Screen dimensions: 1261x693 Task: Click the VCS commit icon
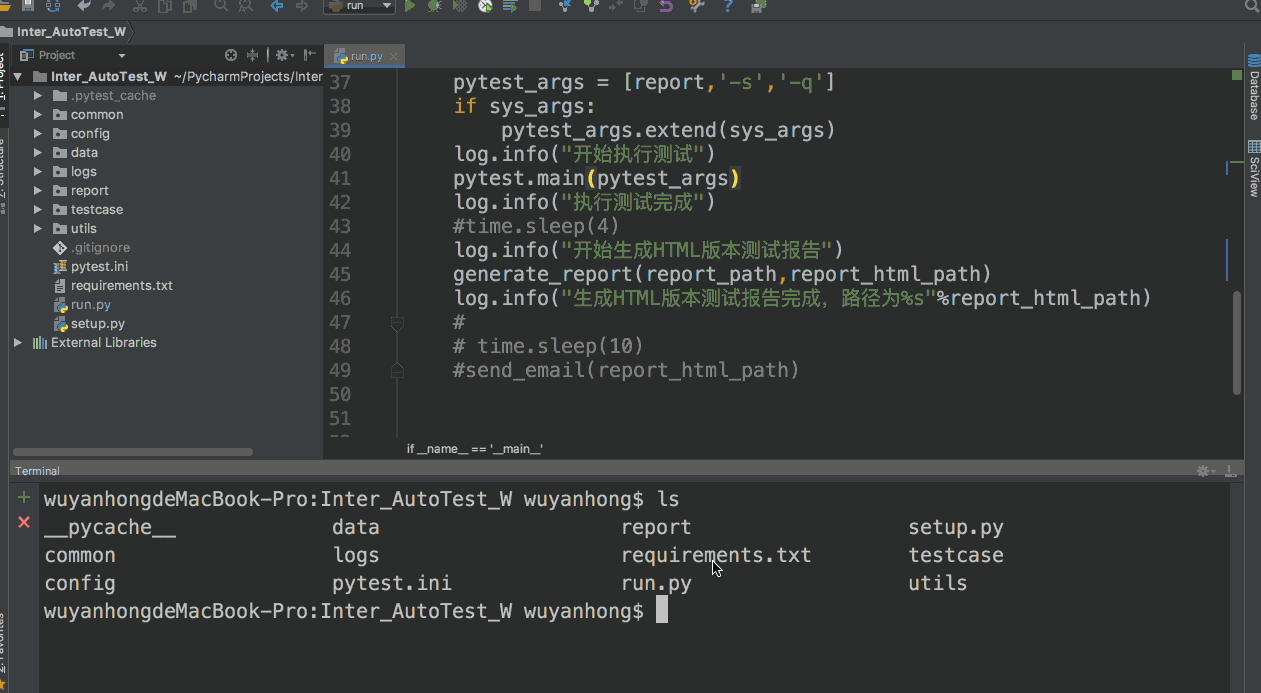591,6
